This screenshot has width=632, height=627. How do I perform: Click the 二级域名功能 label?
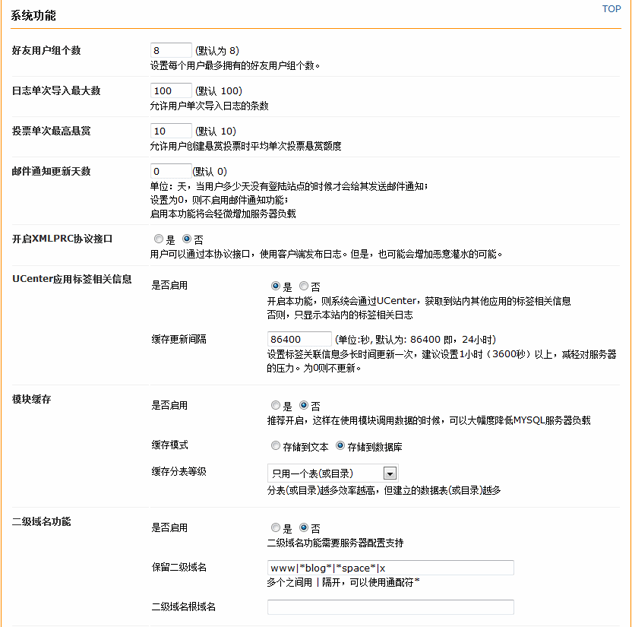pyautogui.click(x=41, y=521)
